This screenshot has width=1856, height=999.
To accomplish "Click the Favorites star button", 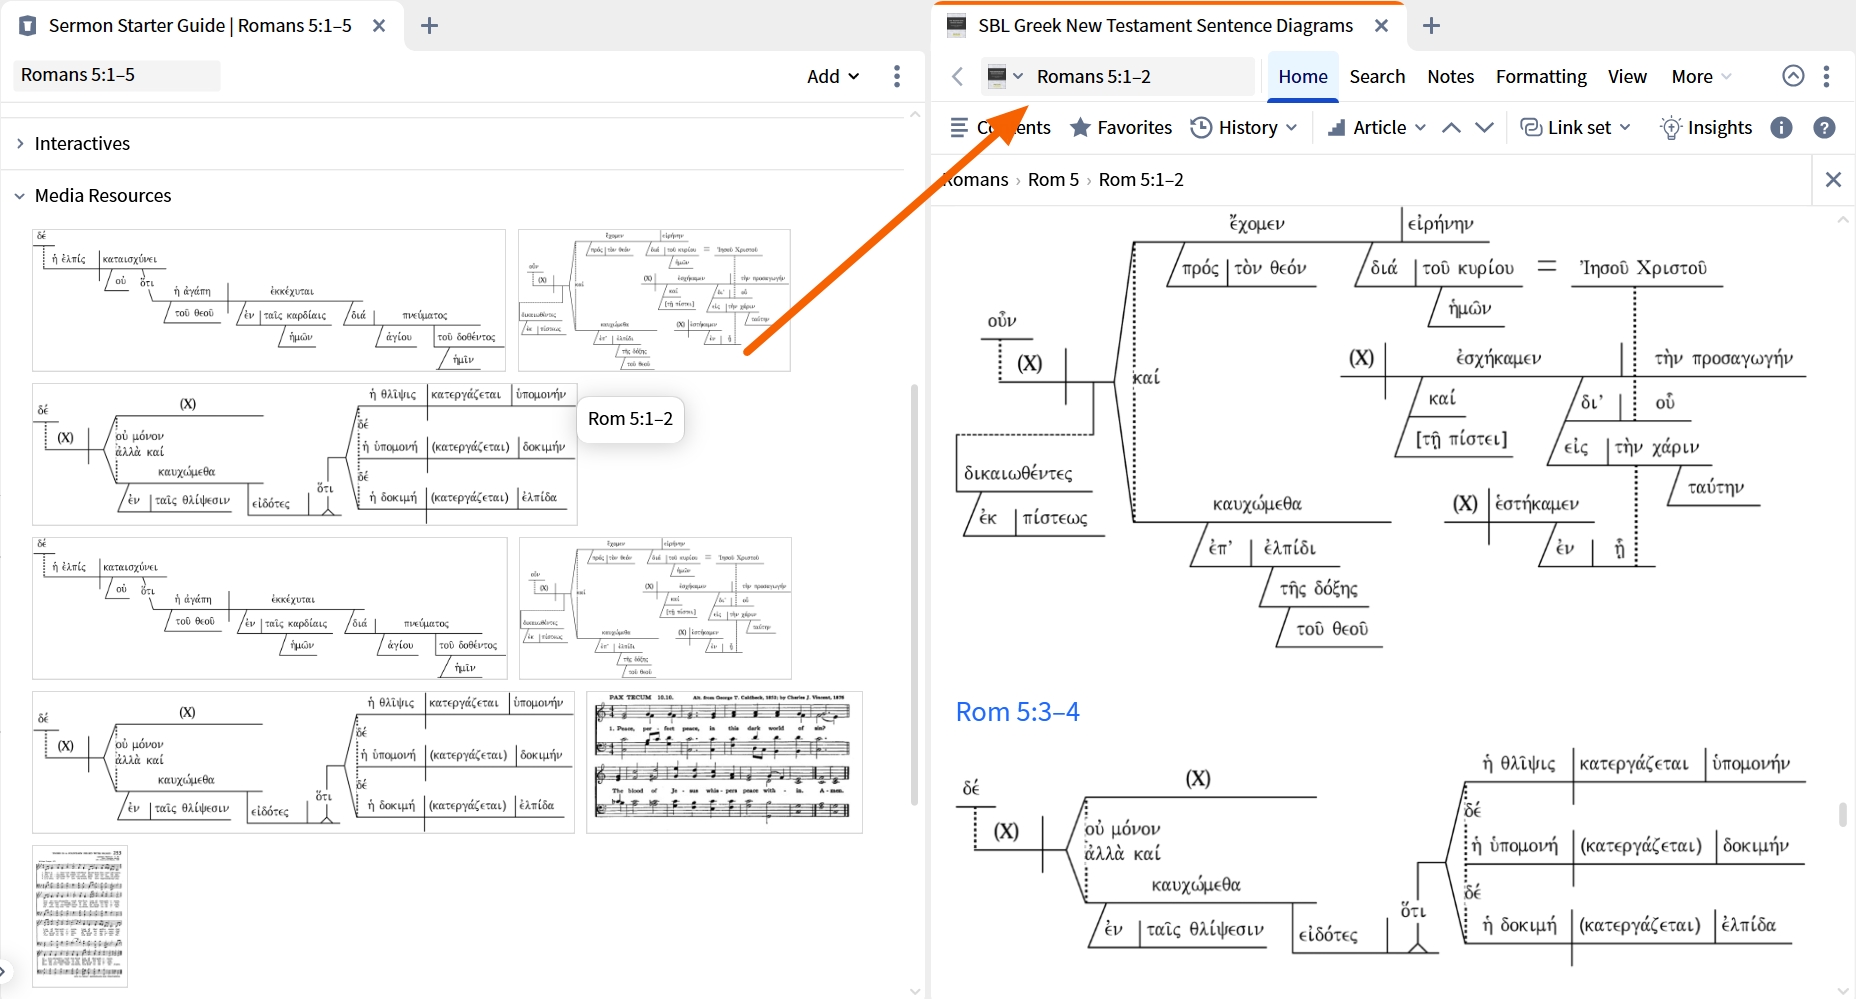I will [x=1120, y=127].
